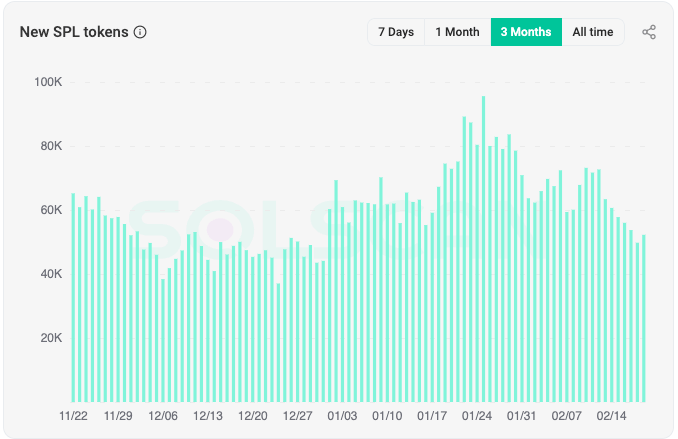Click the 12/06 date label

[163, 416]
